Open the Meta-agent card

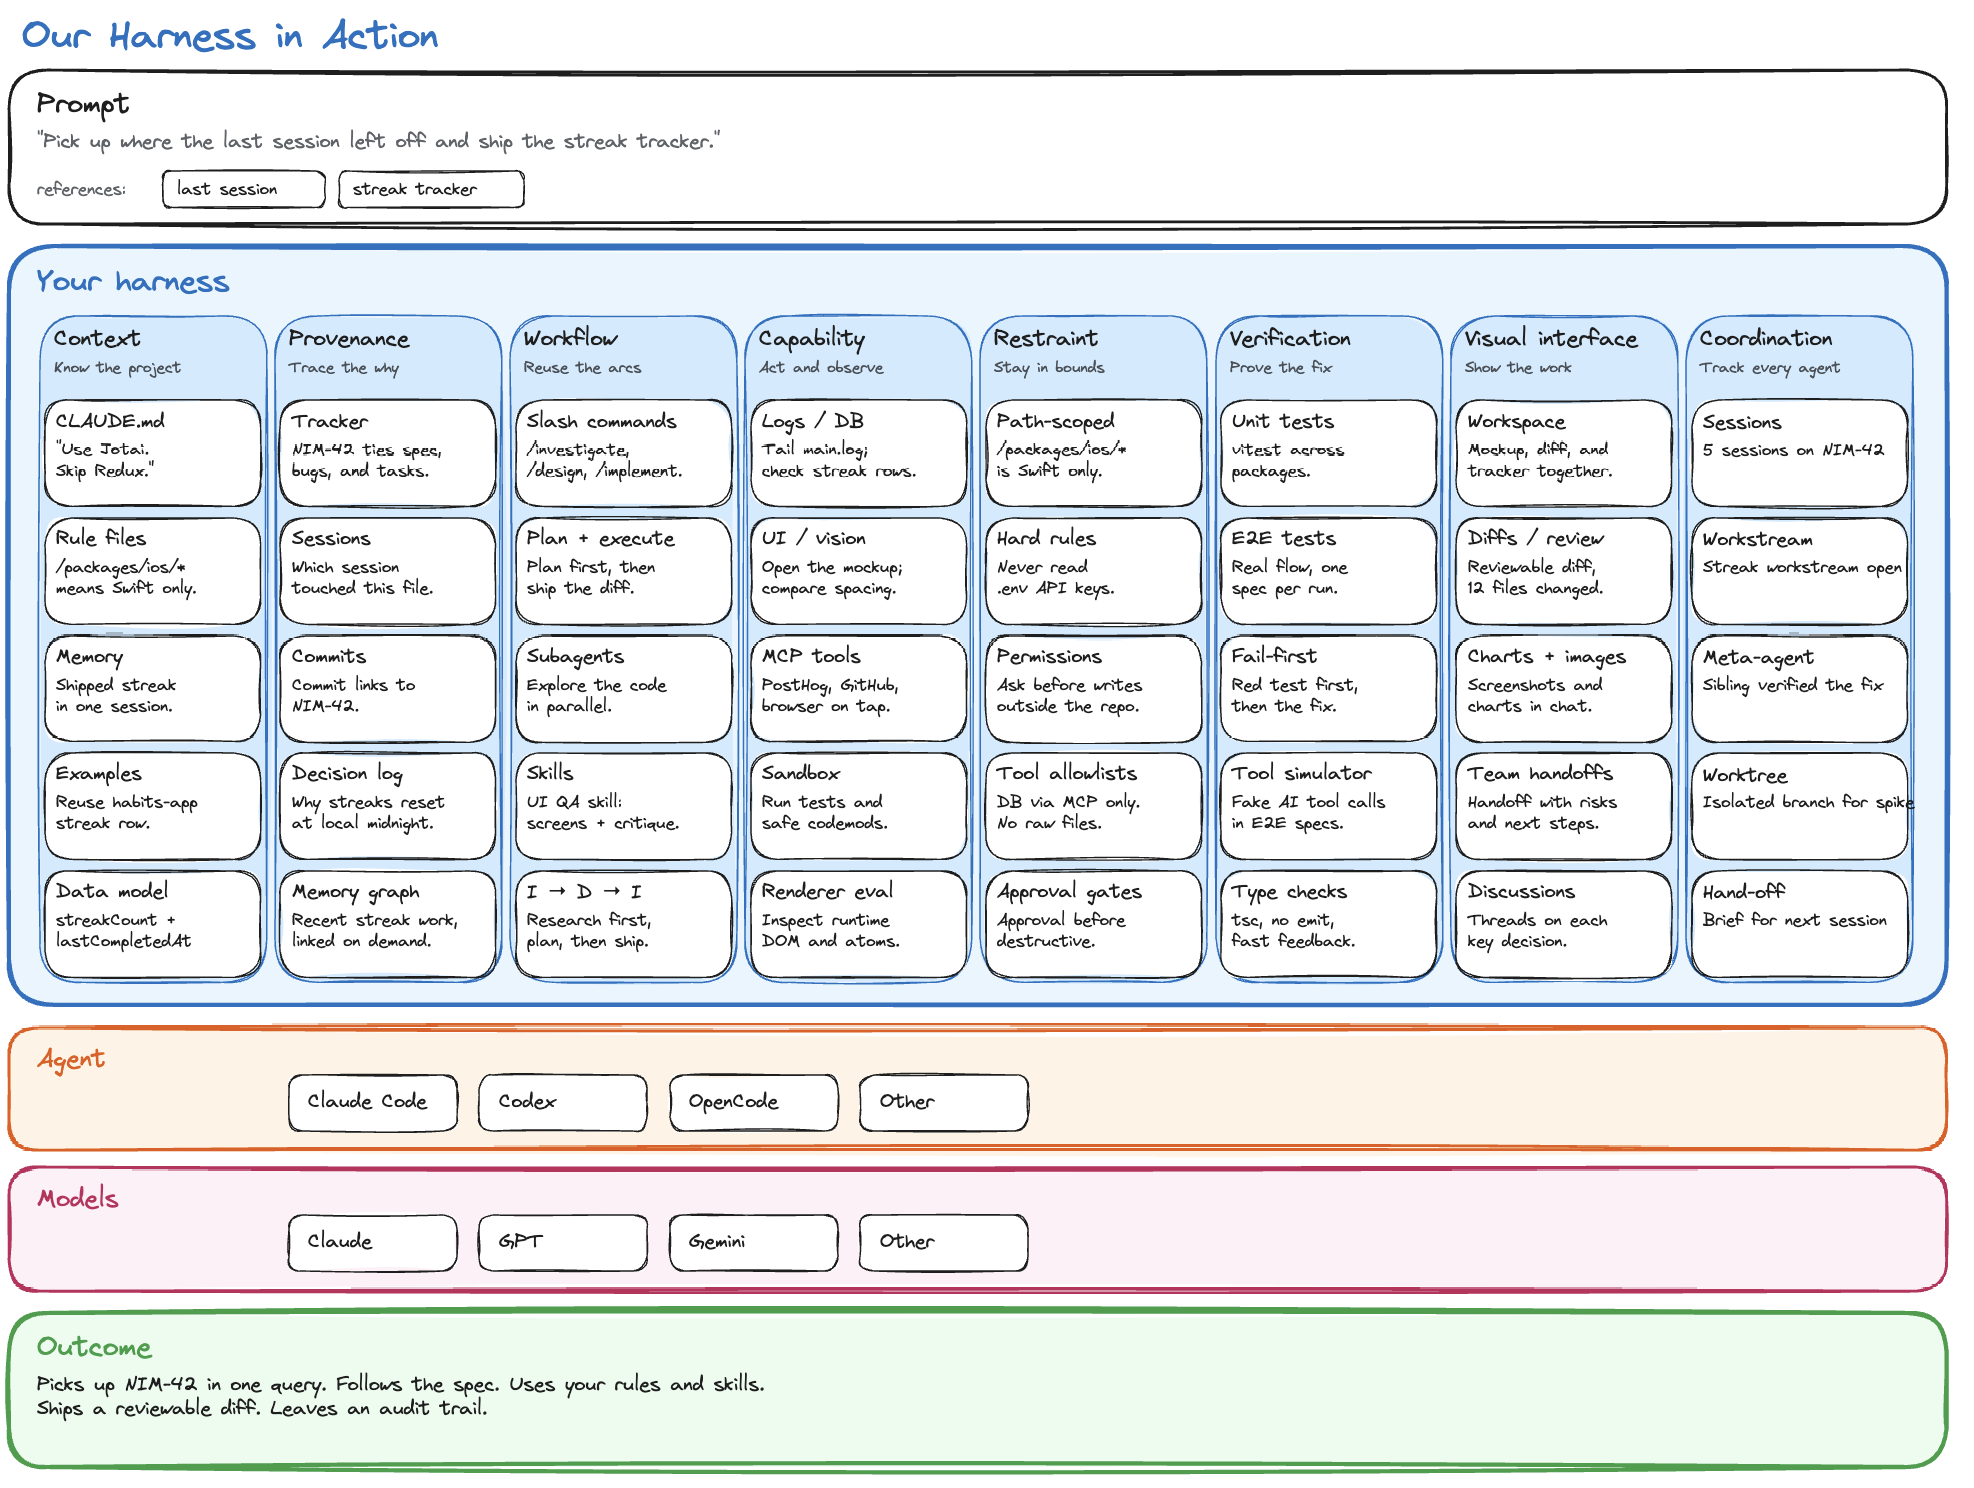[x=1800, y=689]
